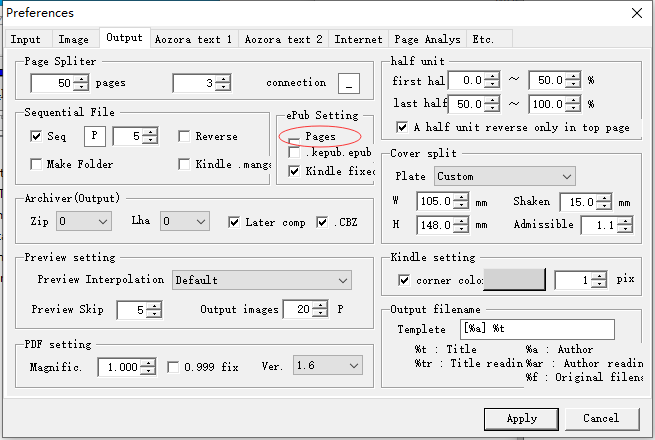Image resolution: width=655 pixels, height=440 pixels.
Task: Increase last half start percentage
Action: coord(493,100)
